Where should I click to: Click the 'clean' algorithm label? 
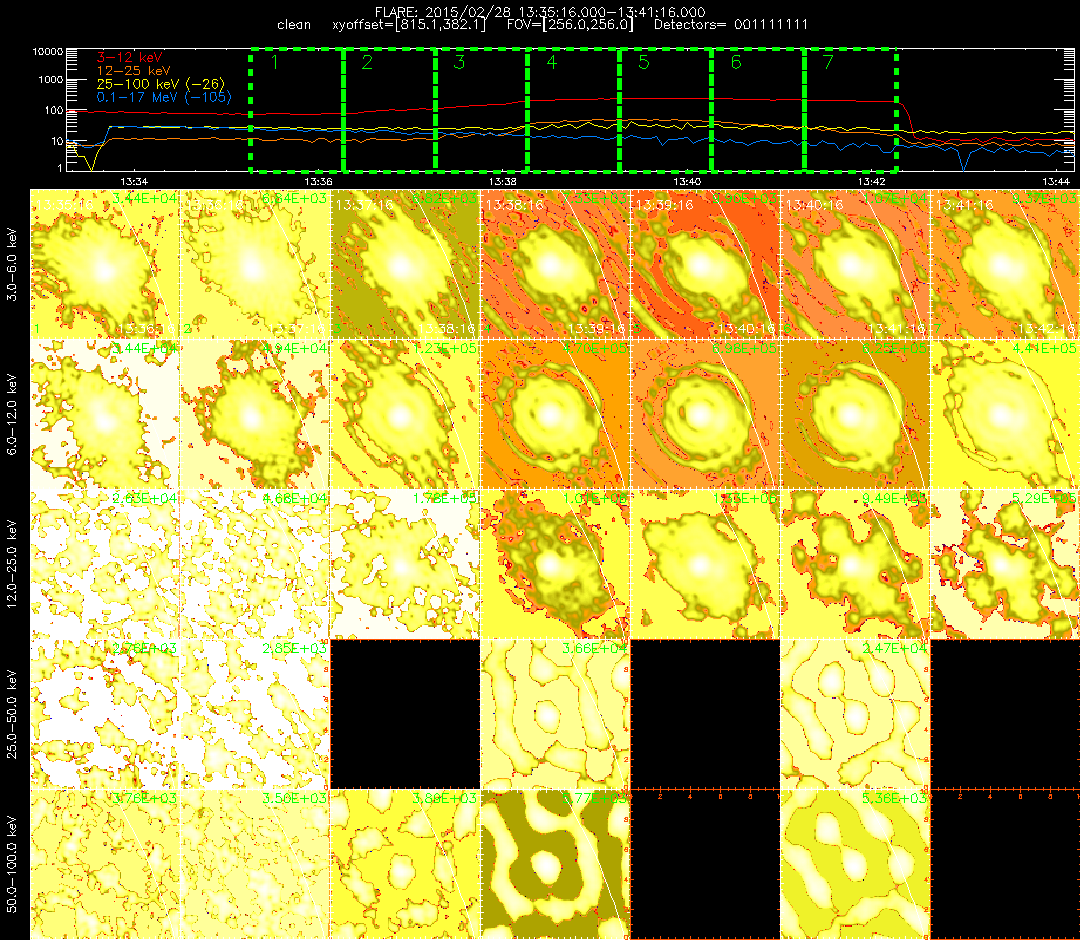tap(294, 25)
